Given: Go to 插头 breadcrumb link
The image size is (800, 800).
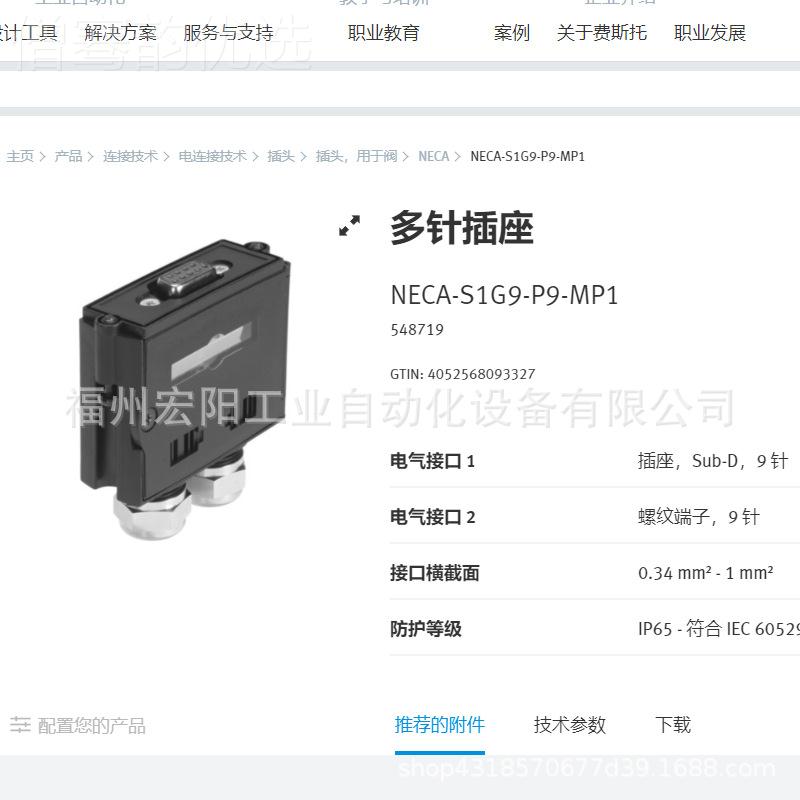Looking at the screenshot, I should 281,156.
